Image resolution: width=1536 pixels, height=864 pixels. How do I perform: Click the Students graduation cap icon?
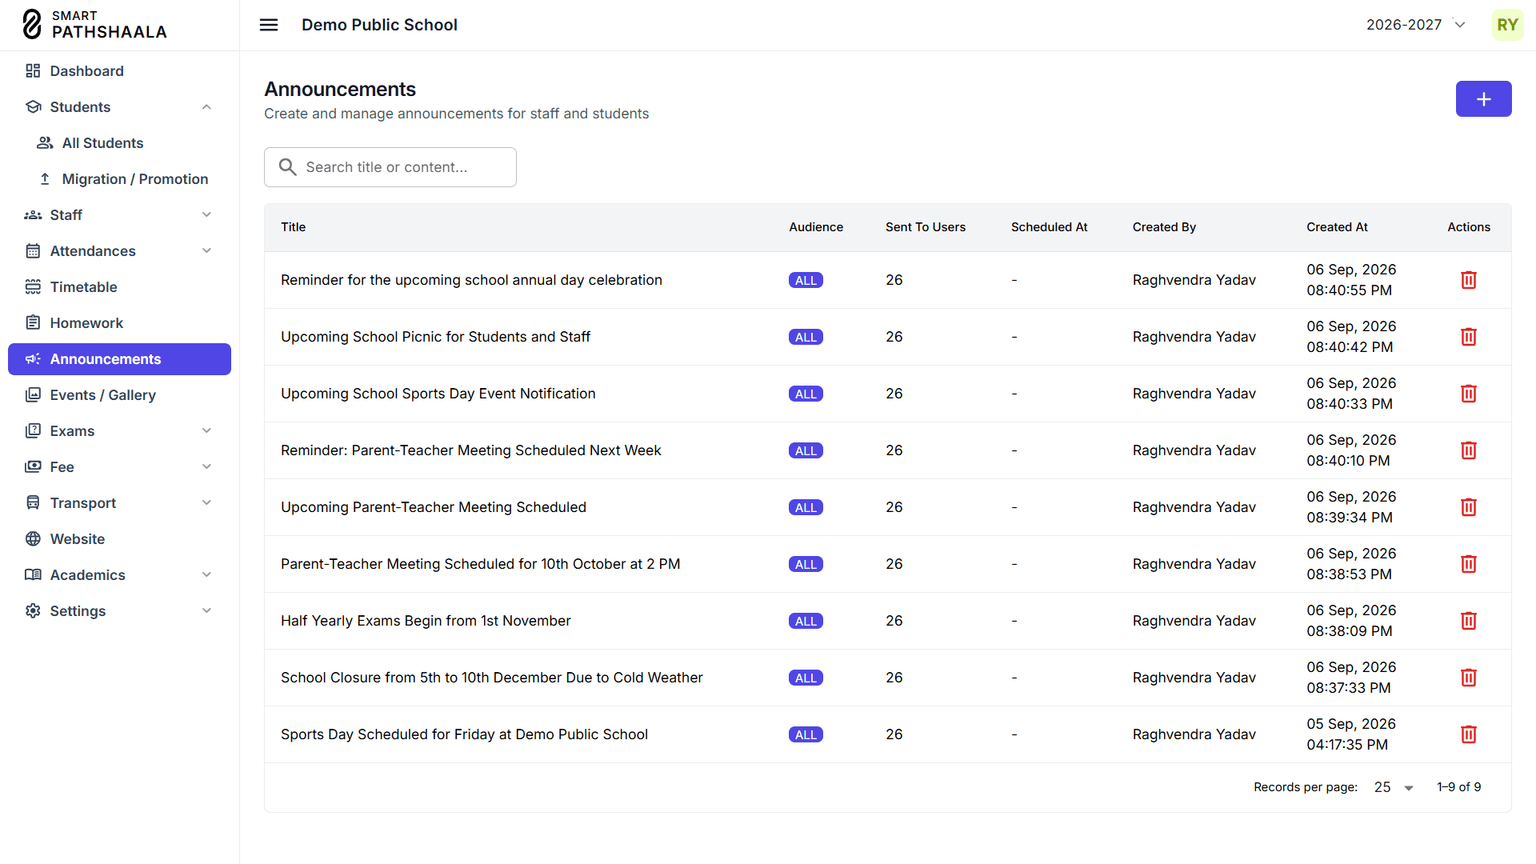point(33,107)
